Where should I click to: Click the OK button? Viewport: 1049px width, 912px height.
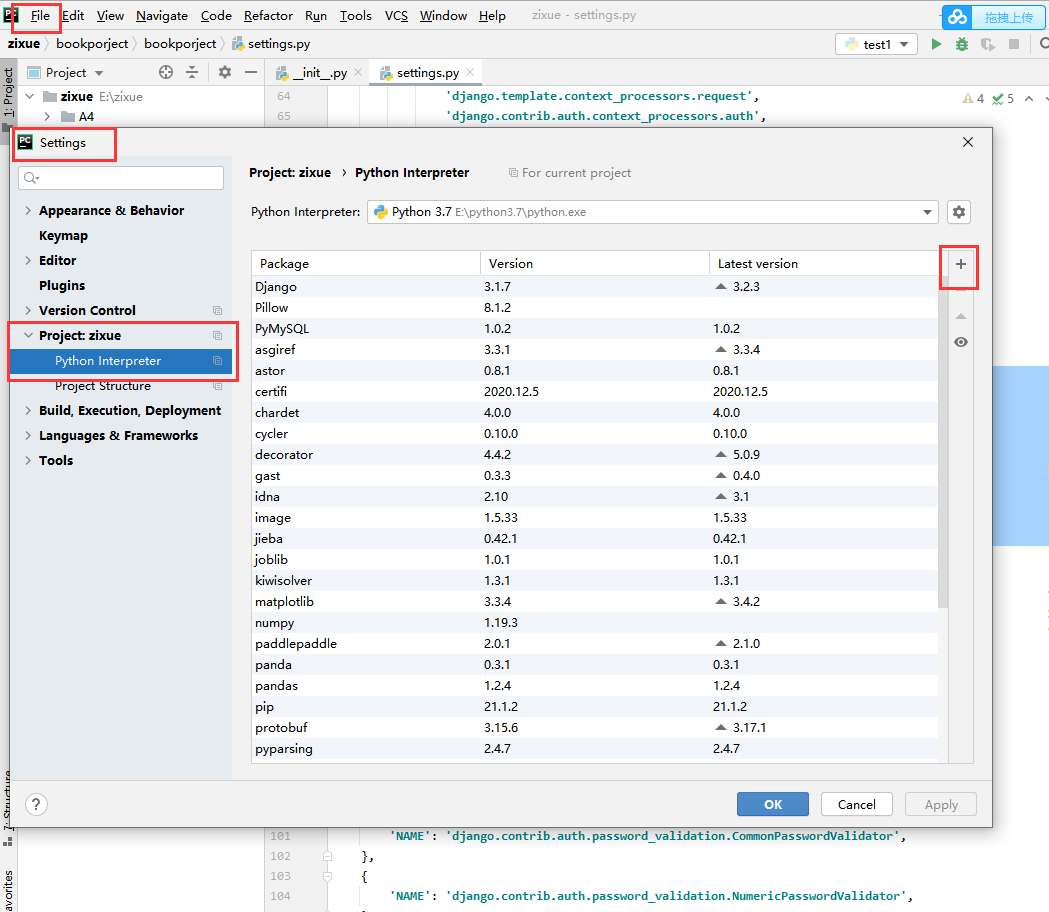coord(772,804)
